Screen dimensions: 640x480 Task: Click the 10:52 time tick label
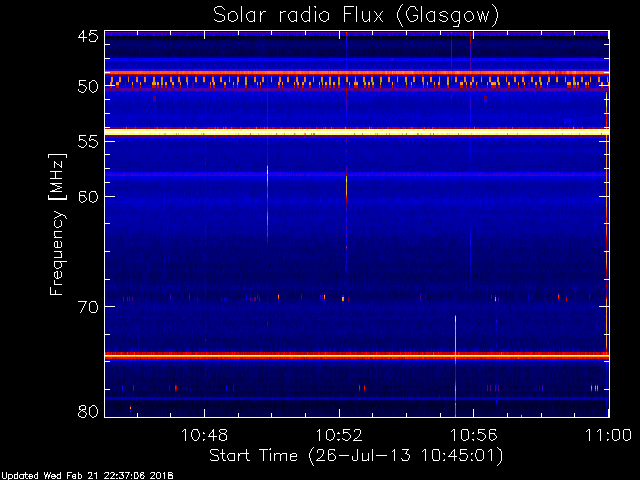tap(339, 435)
